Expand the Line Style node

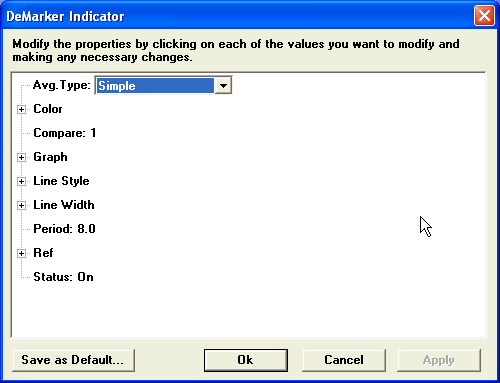[x=21, y=181]
